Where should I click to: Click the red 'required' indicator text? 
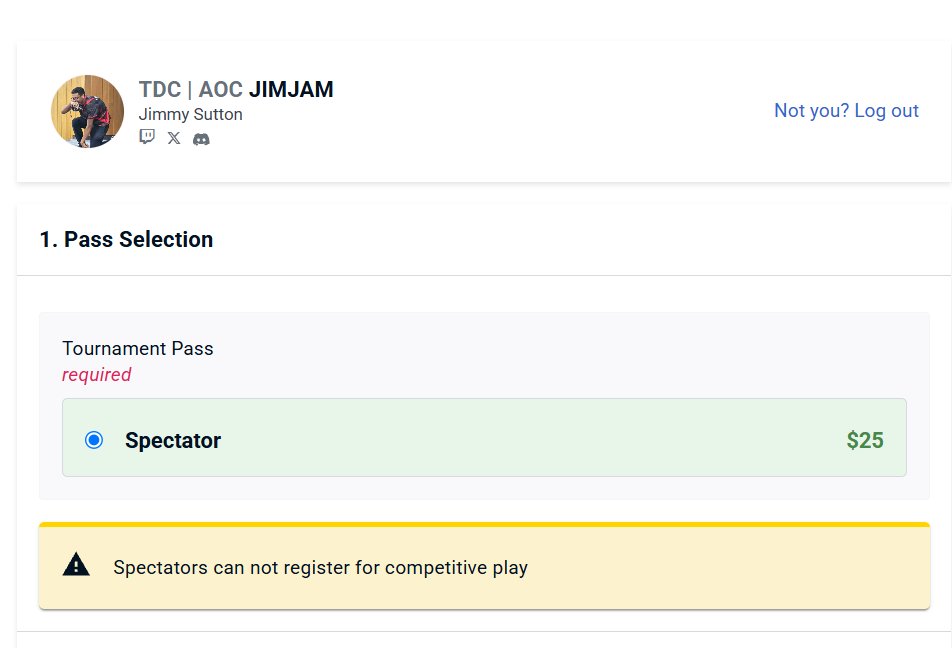coord(97,375)
